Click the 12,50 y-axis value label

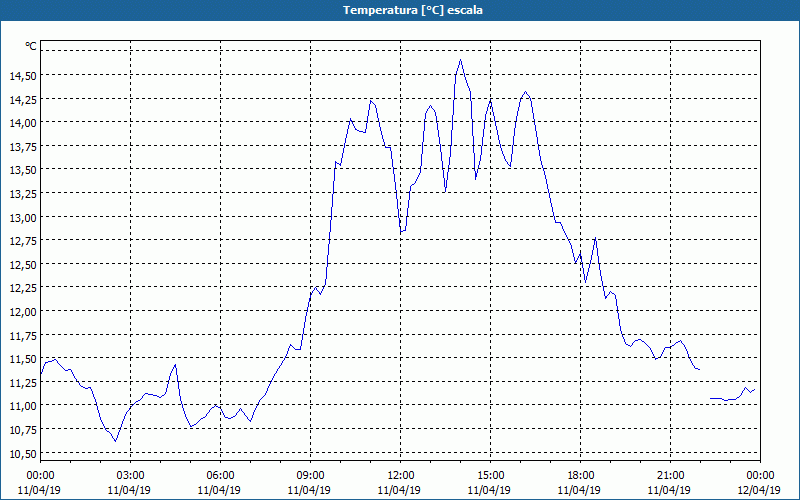tap(22, 264)
